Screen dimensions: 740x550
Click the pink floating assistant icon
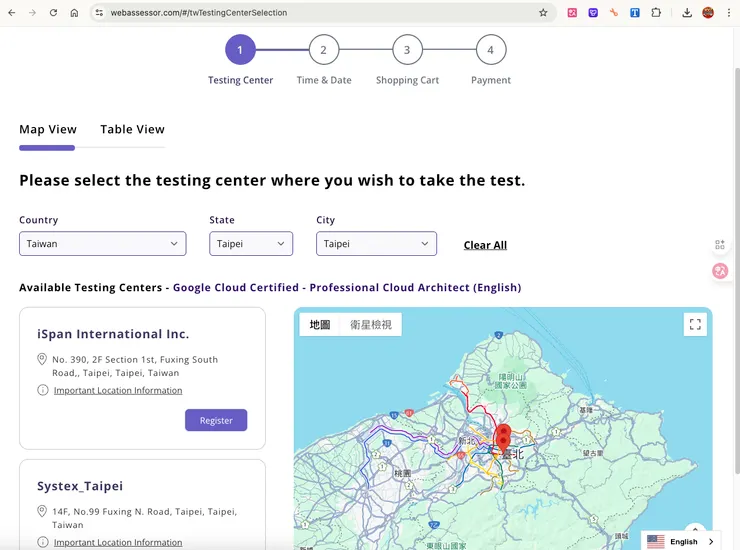[720, 271]
